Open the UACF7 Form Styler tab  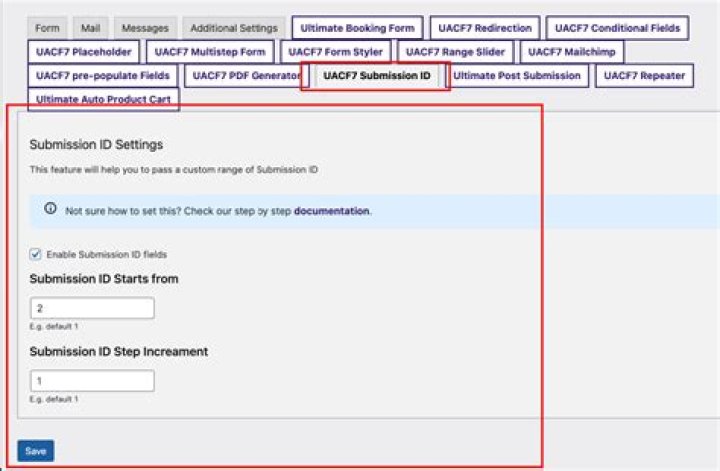335,52
